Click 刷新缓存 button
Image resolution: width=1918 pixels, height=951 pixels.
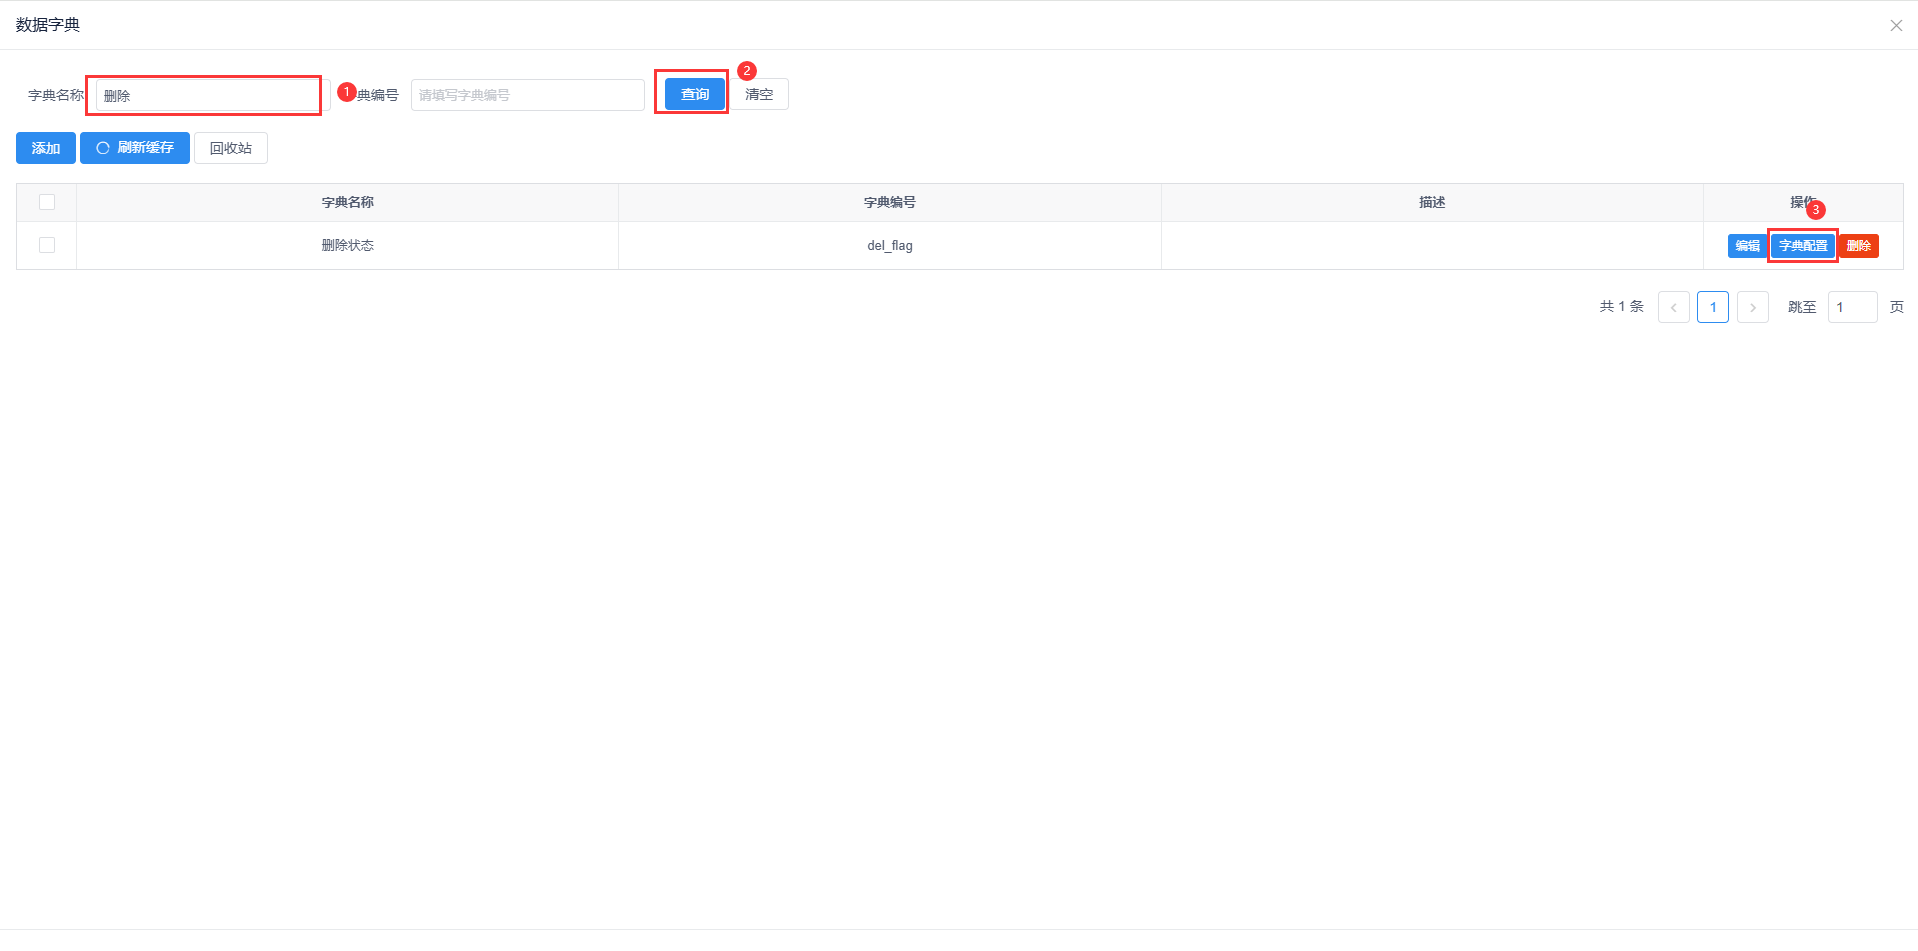coord(135,148)
